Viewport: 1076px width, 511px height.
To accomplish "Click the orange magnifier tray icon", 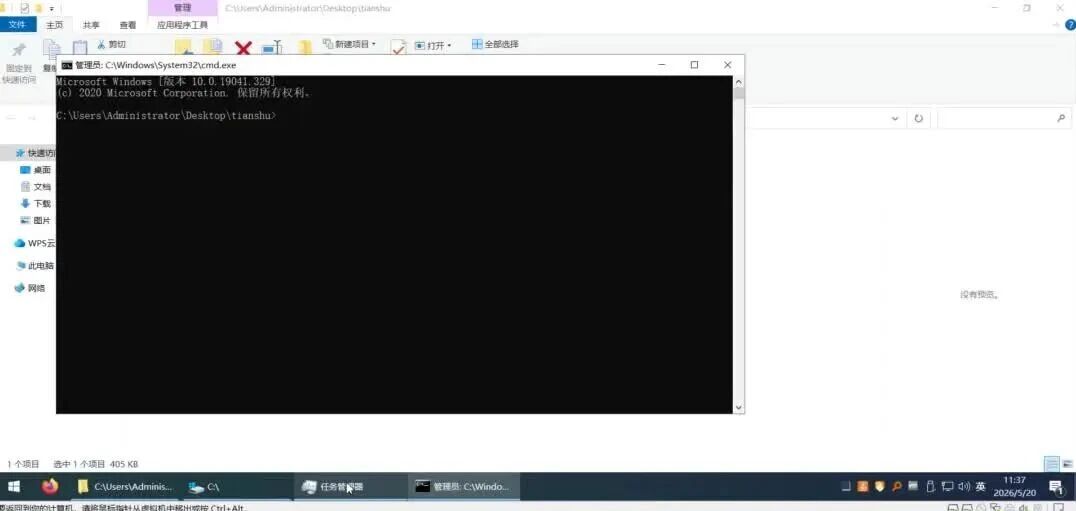I will (x=896, y=487).
